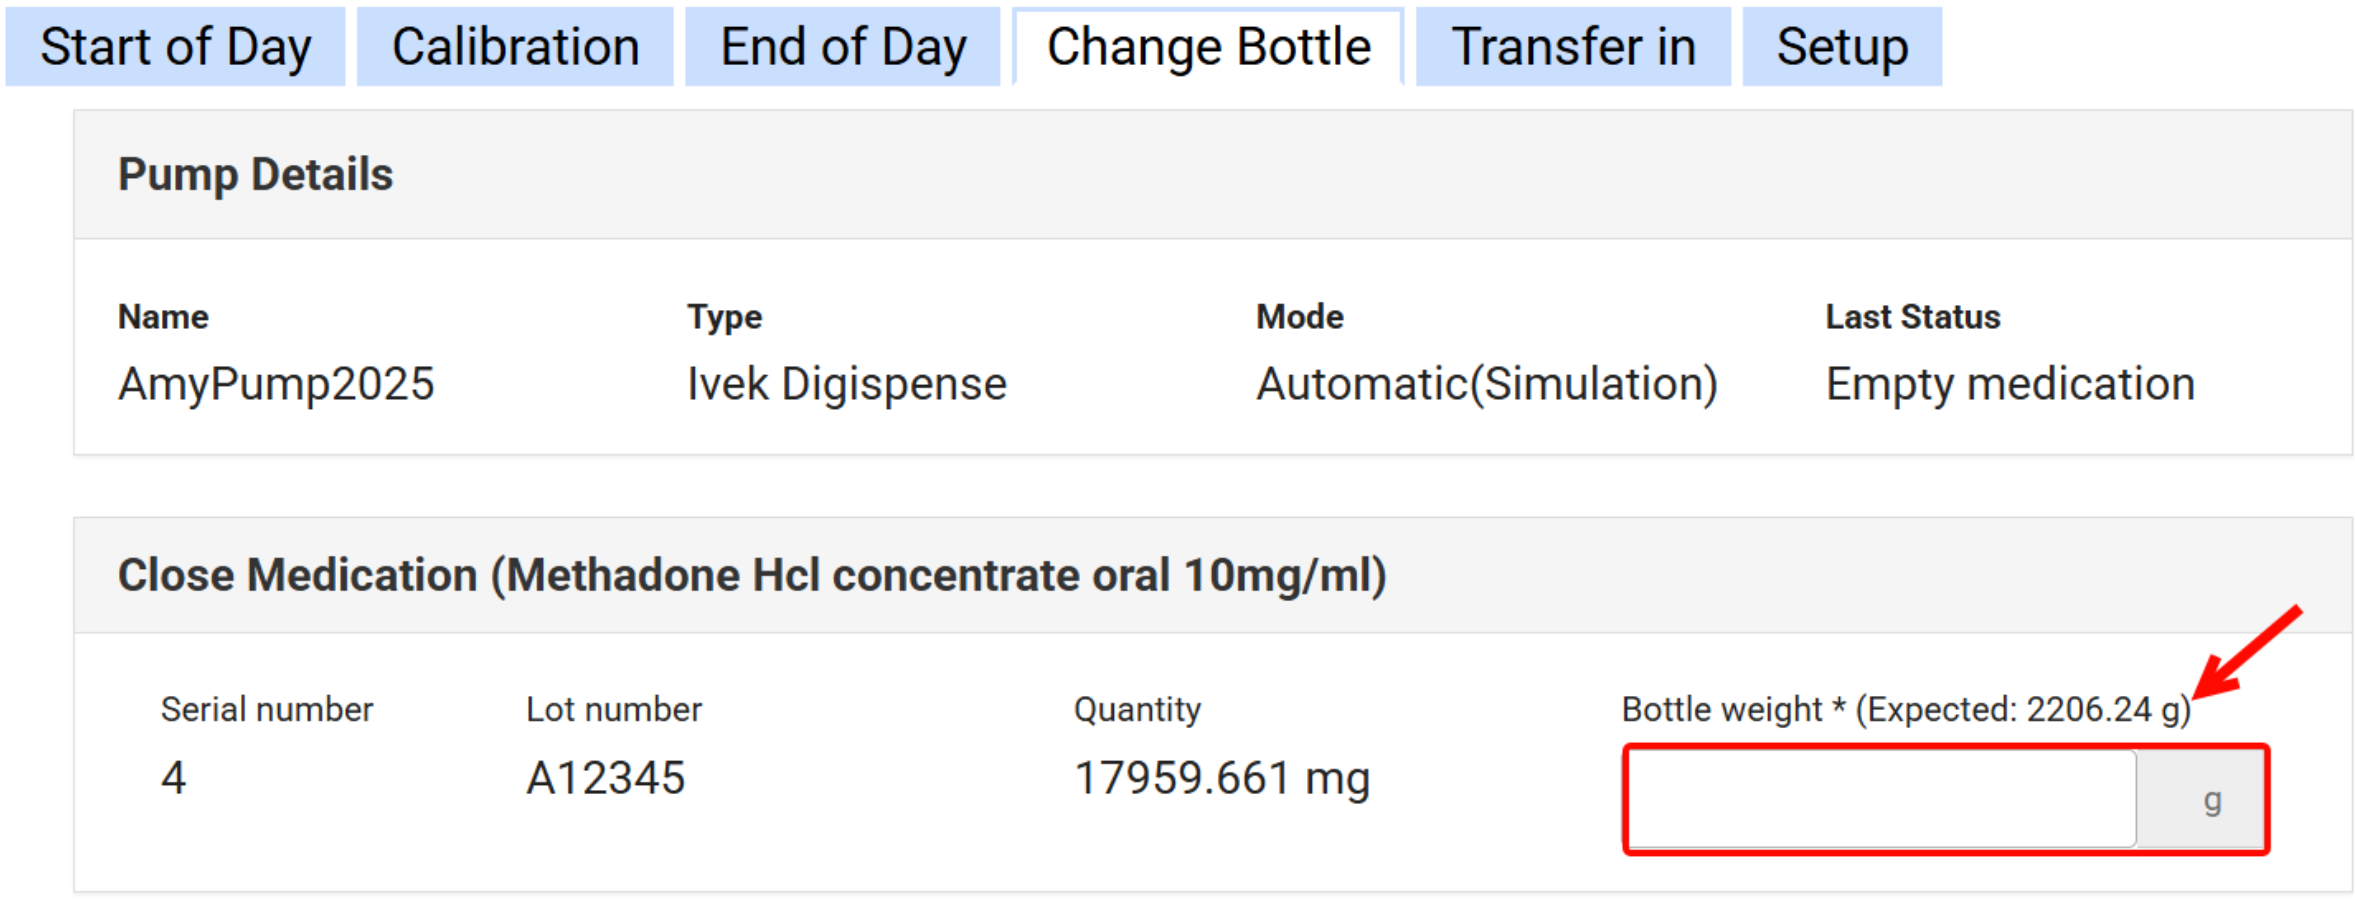Click the pump name AmyPump2025
The height and width of the screenshot is (902, 2355).
[276, 384]
